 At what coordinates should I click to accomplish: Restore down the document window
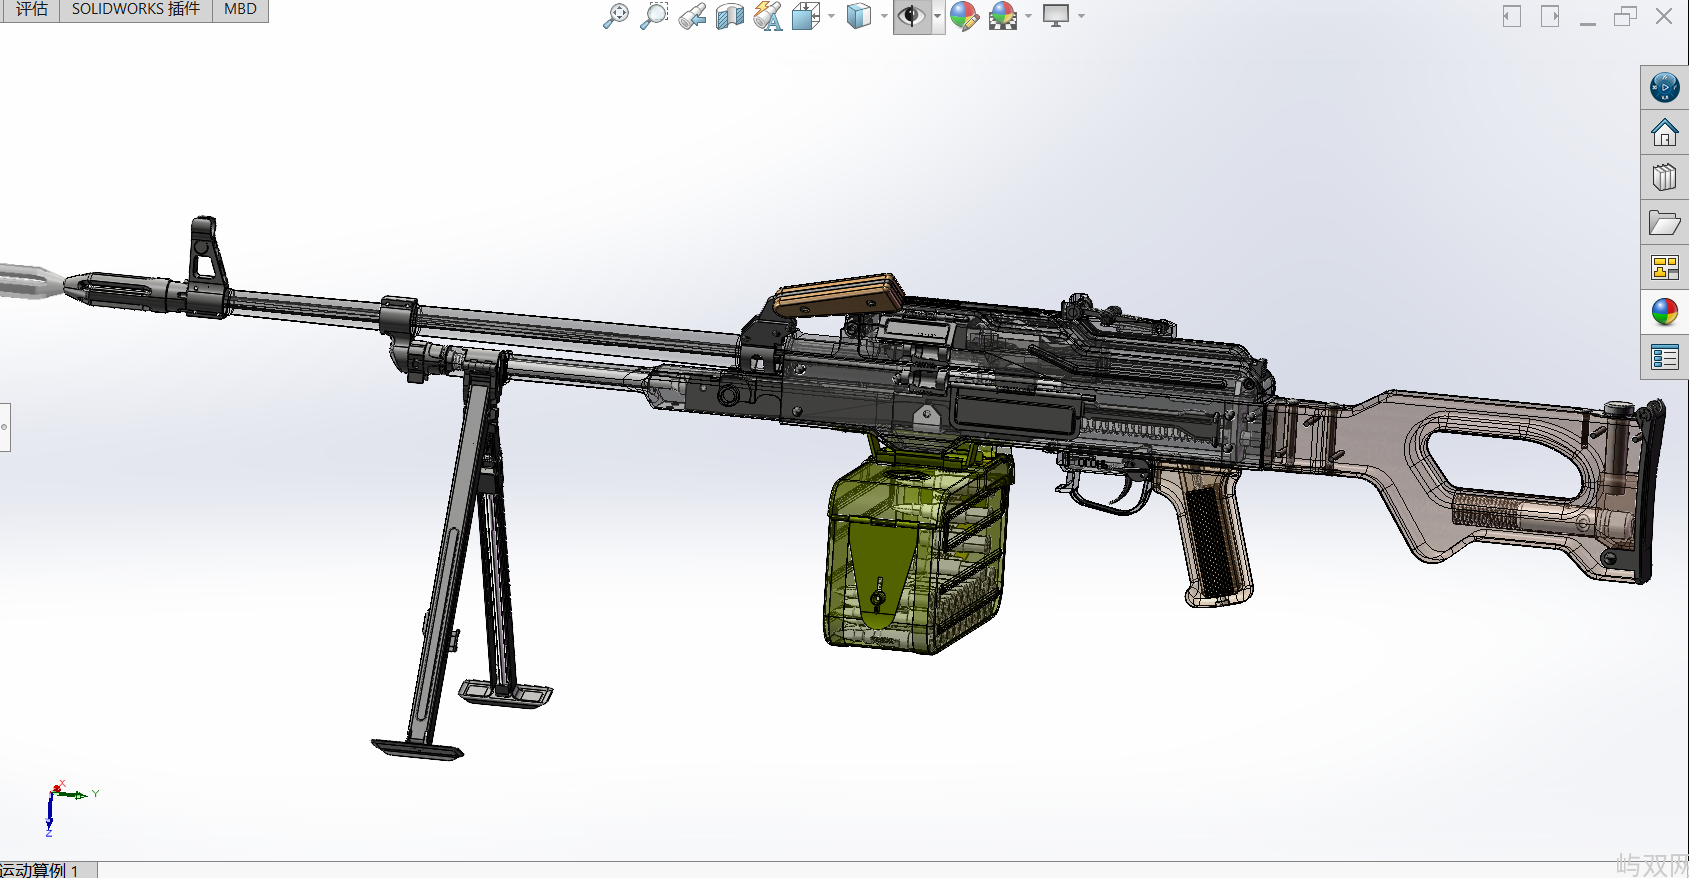(1626, 16)
